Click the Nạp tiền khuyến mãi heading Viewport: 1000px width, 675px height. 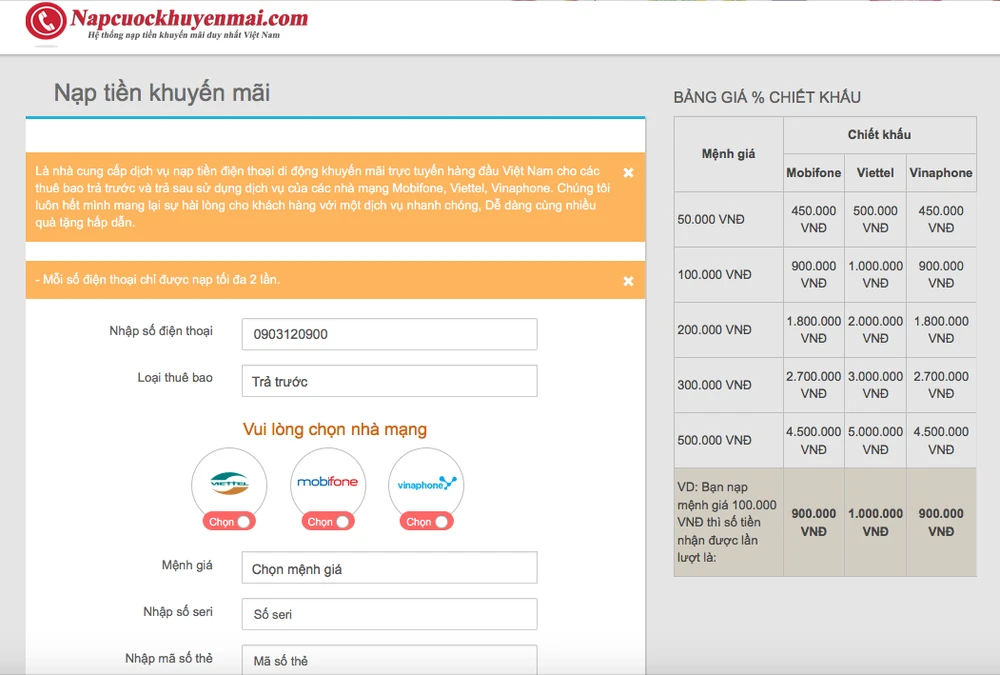[162, 93]
